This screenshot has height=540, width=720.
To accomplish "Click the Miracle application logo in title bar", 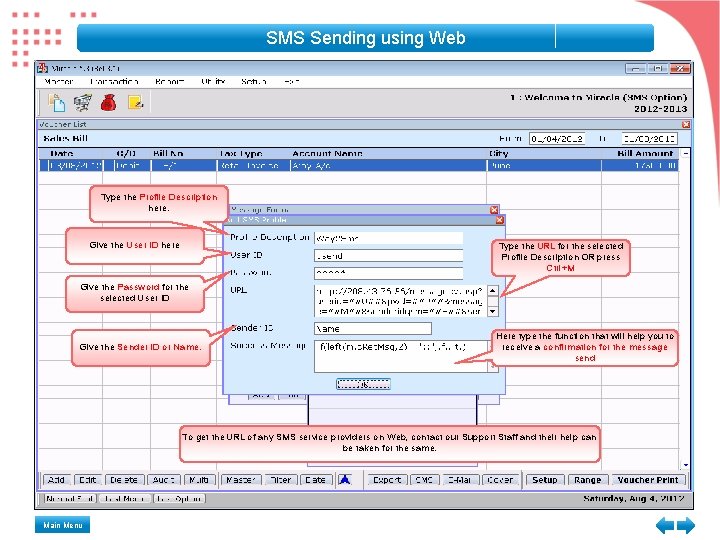I will (x=43, y=68).
